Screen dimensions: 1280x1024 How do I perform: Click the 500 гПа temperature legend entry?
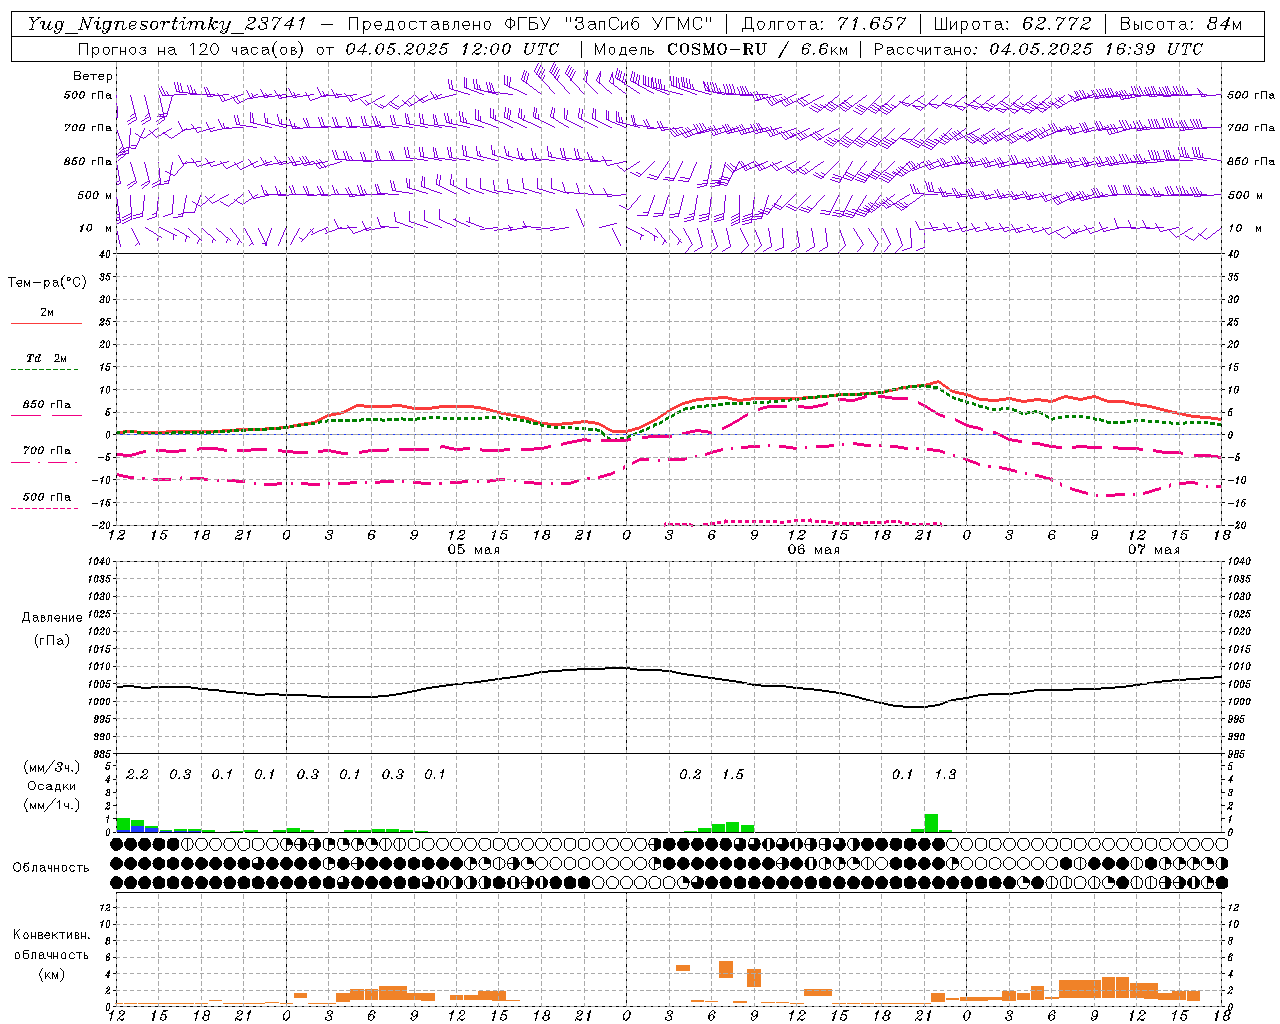[x=47, y=497]
